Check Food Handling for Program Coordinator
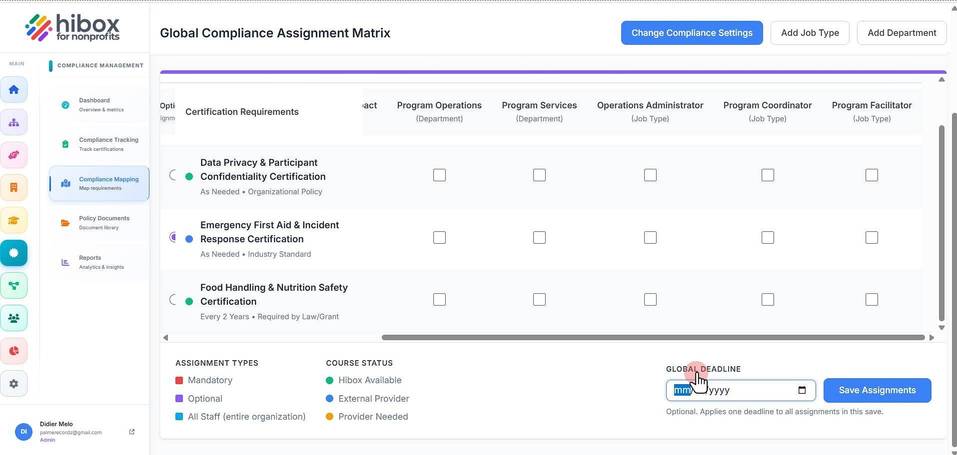Screen dimensions: 957x455 [x=768, y=299]
